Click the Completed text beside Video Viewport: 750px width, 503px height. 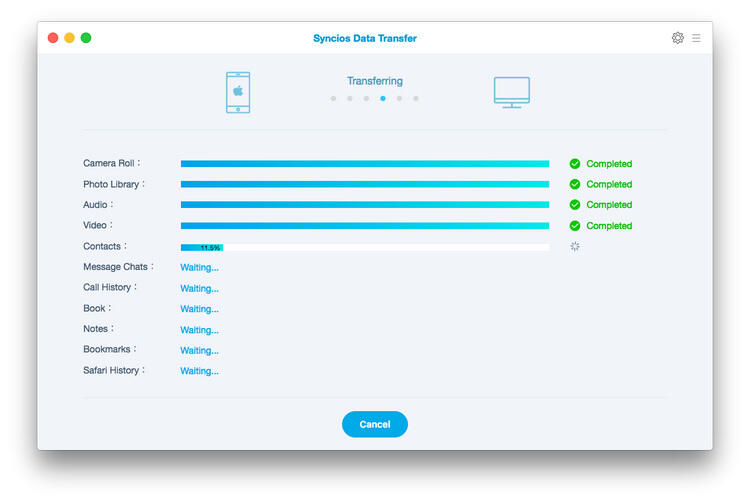click(609, 226)
